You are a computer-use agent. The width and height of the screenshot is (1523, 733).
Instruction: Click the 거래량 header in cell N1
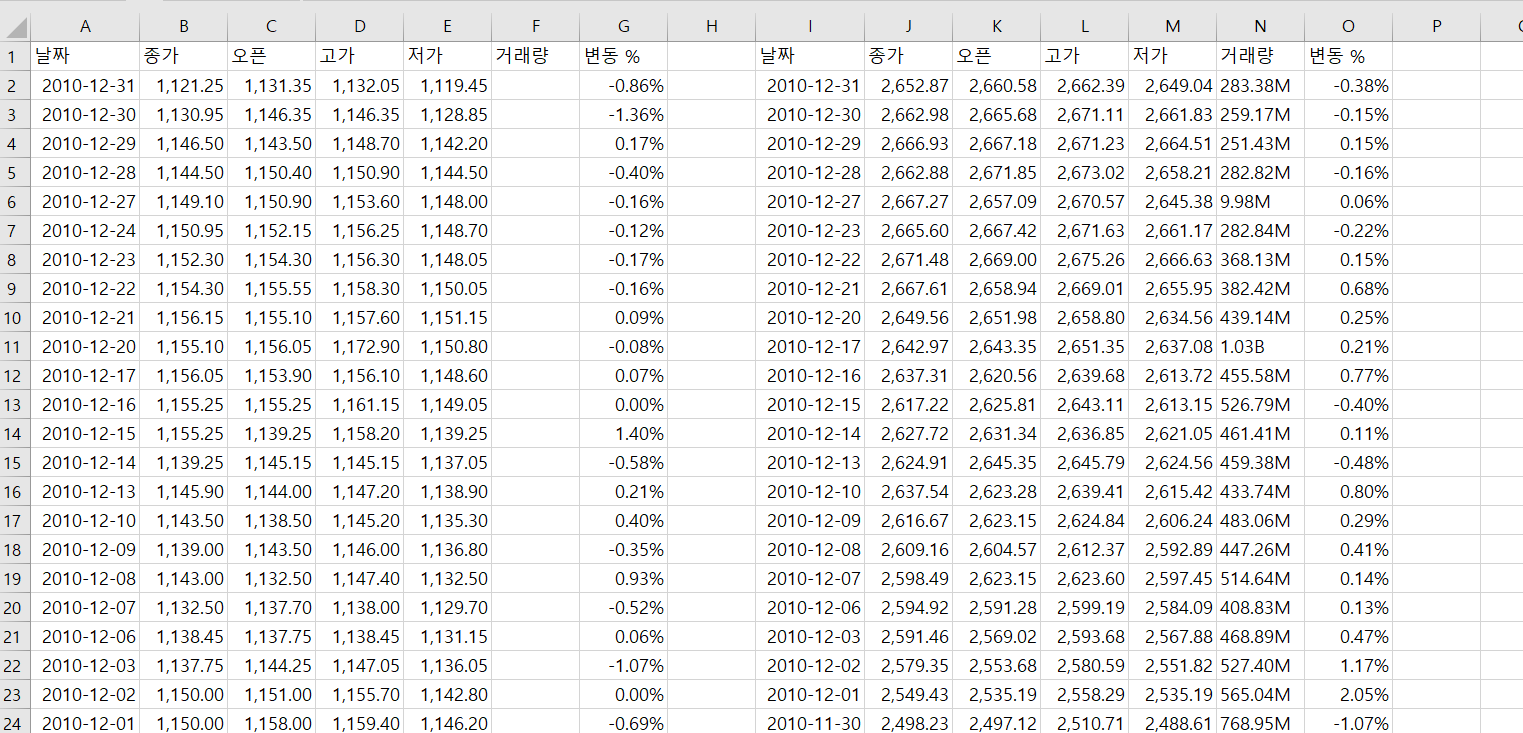[1260, 56]
